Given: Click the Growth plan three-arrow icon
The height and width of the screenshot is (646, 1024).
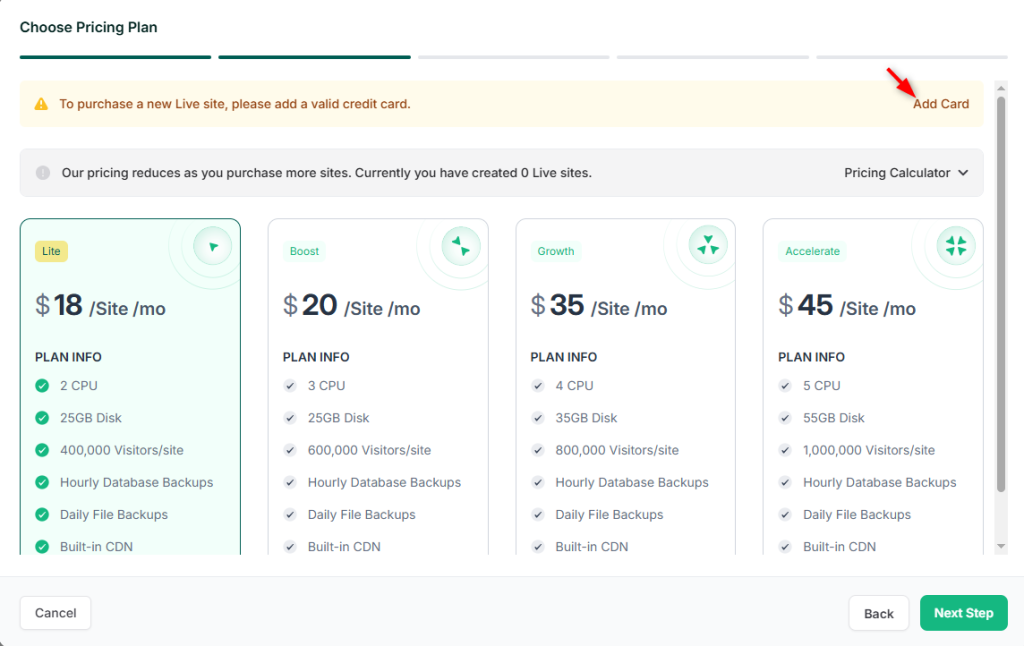Looking at the screenshot, I should pyautogui.click(x=708, y=246).
